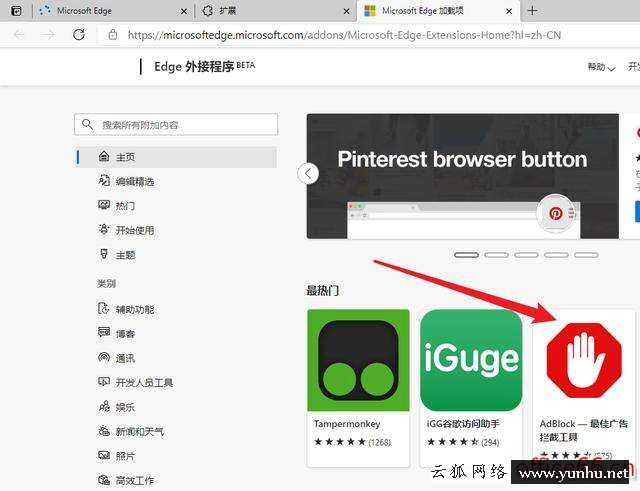Click the 通讯 category icon
The image size is (640, 491).
[104, 358]
